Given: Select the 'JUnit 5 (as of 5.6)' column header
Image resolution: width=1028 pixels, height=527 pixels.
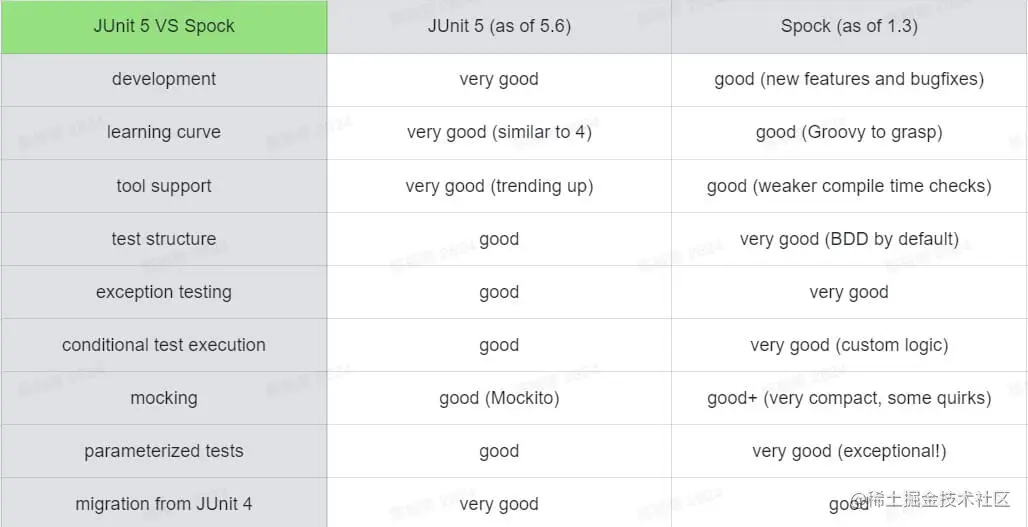Looking at the screenshot, I should click(499, 27).
